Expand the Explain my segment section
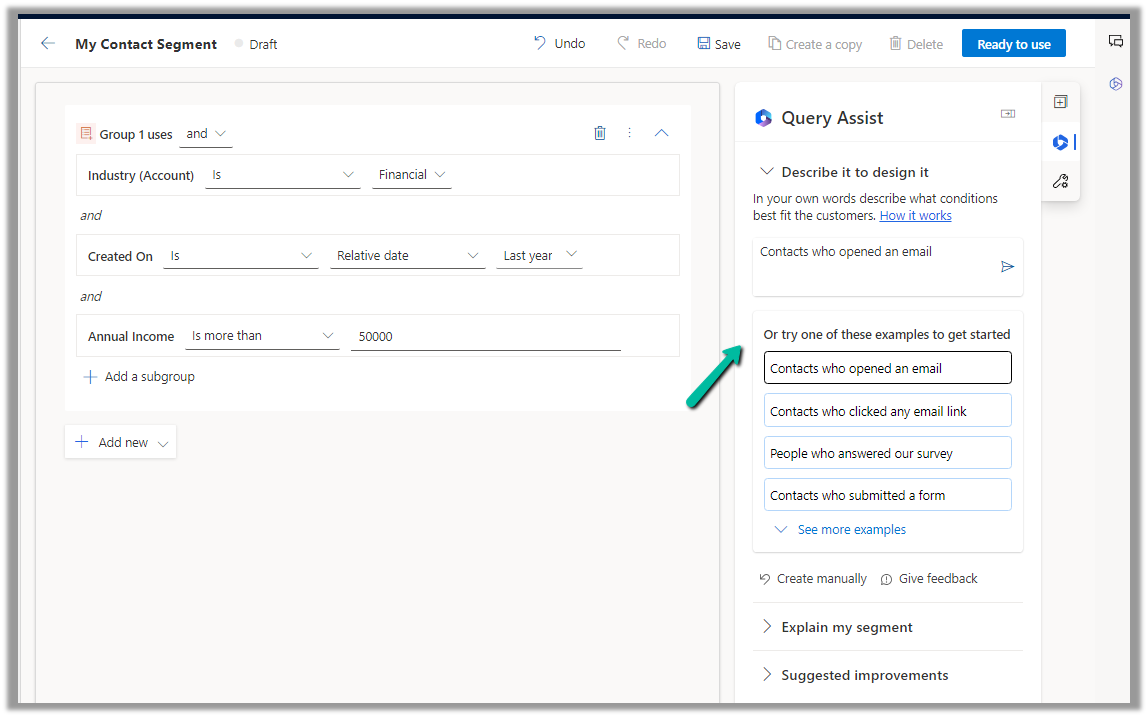 click(846, 627)
